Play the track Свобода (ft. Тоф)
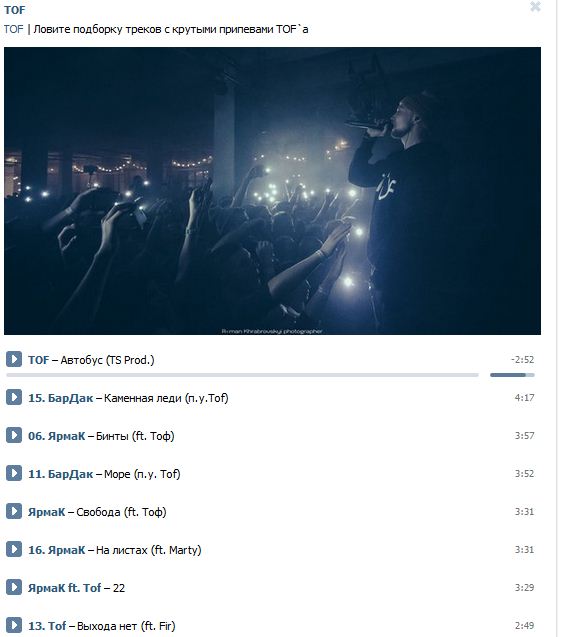This screenshot has height=637, width=583. click(x=14, y=511)
